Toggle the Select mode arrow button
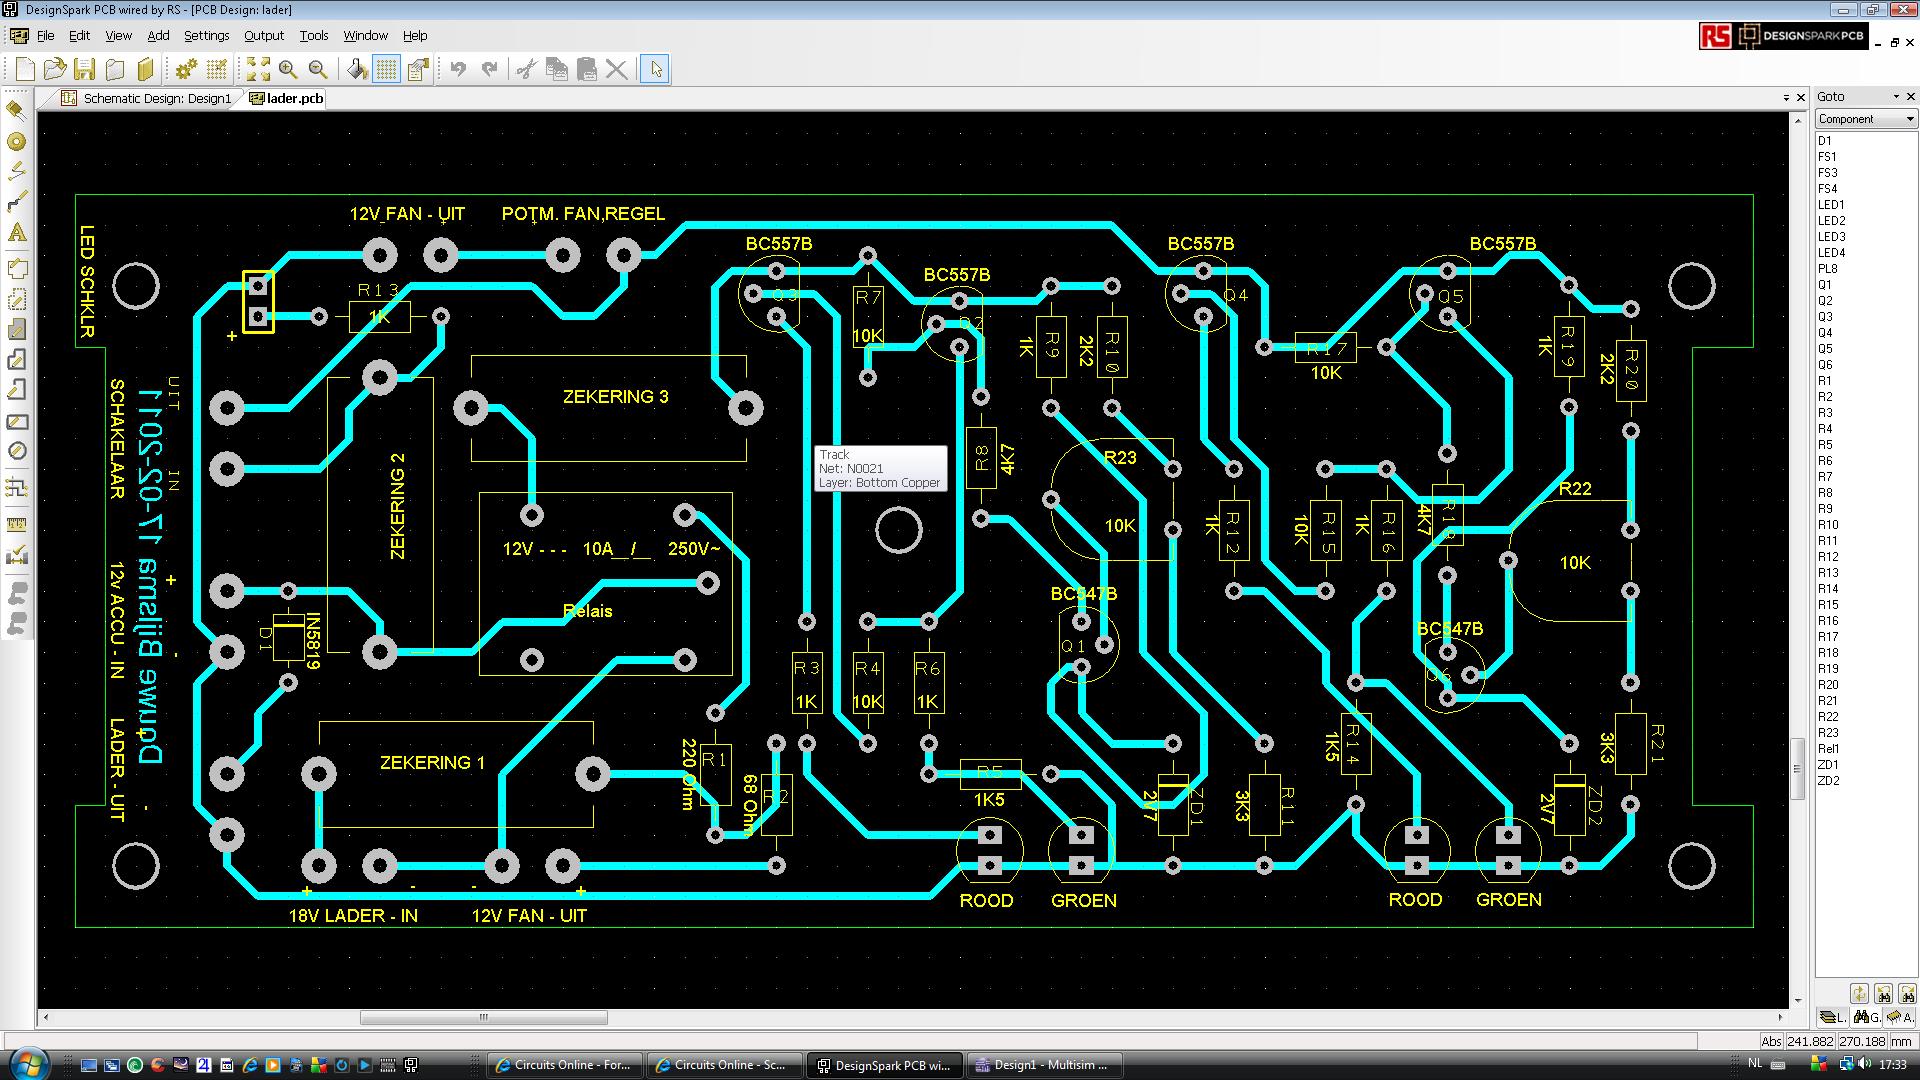Screen dimensions: 1920x1080 point(655,69)
